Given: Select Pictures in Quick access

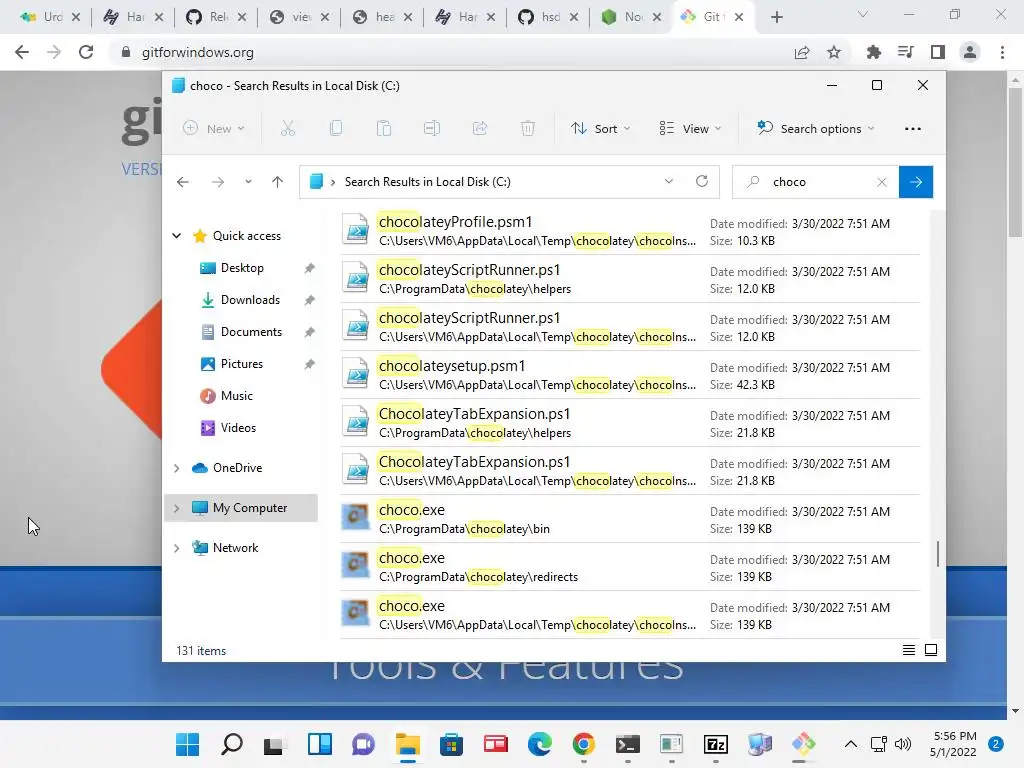Looking at the screenshot, I should coord(242,364).
